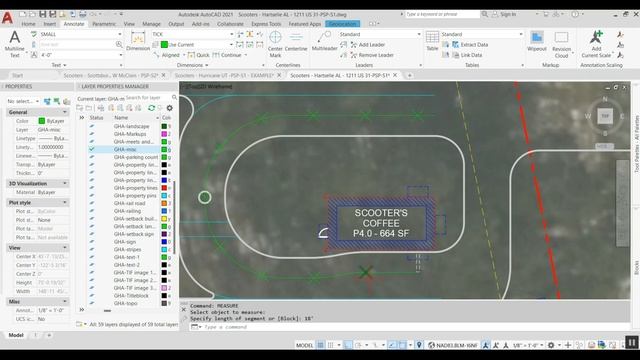Click Add Leader button
640x360 pixels.
tap(368, 44)
